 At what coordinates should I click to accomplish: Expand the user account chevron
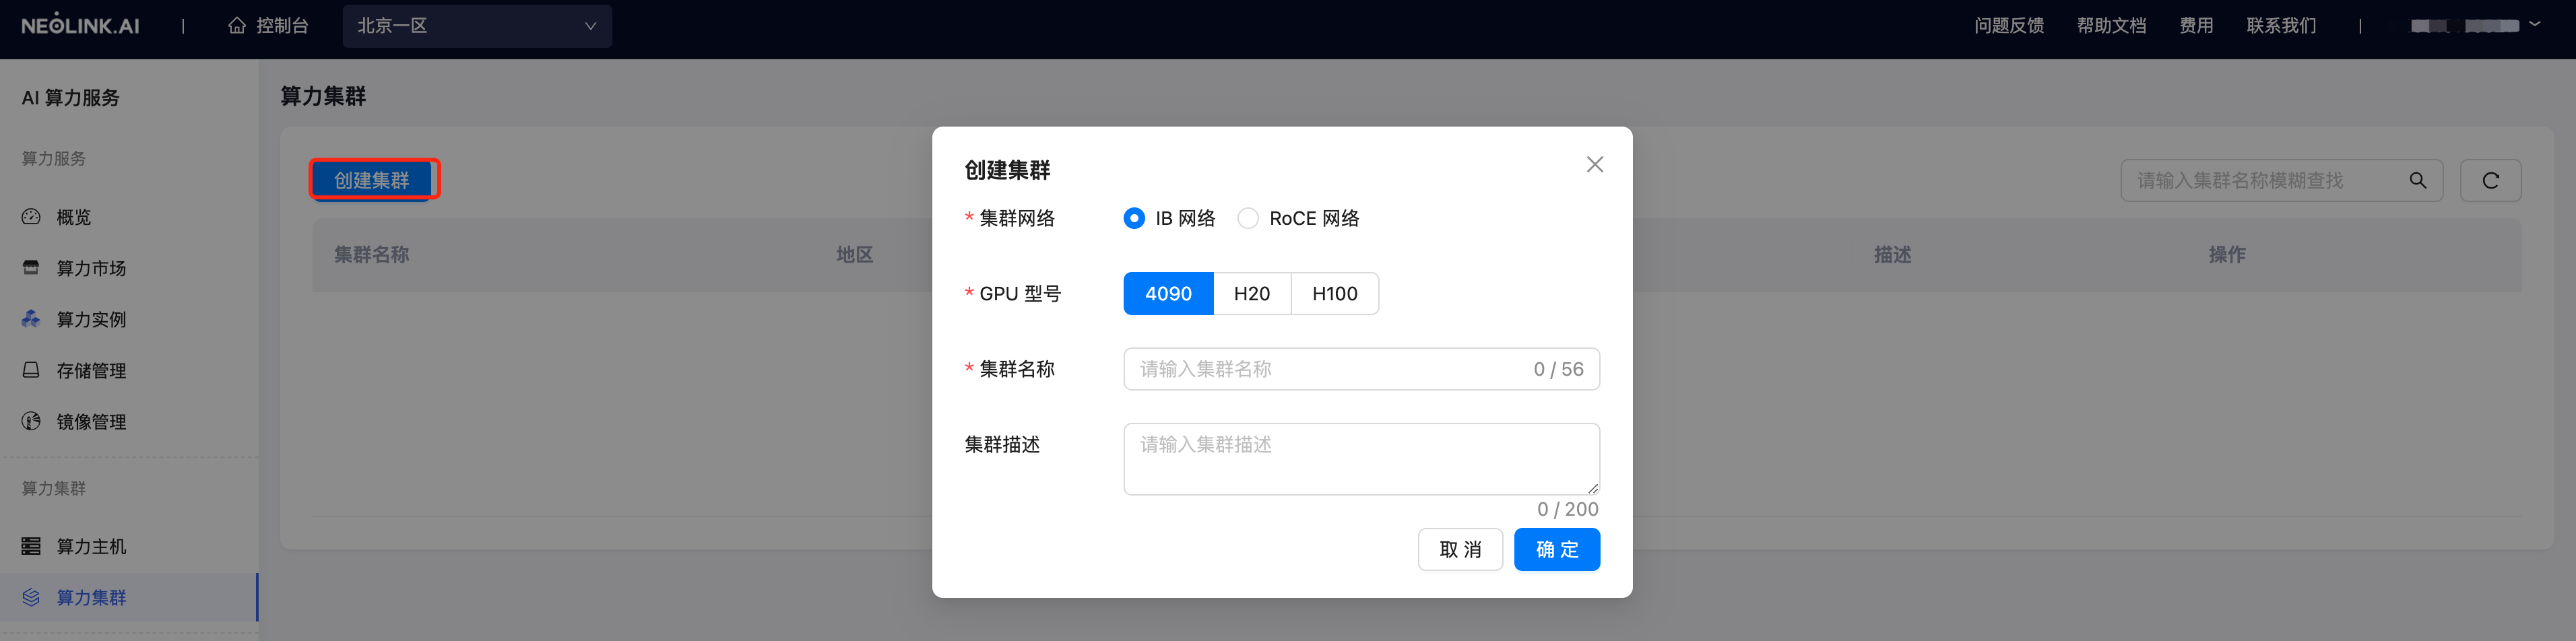point(2535,24)
